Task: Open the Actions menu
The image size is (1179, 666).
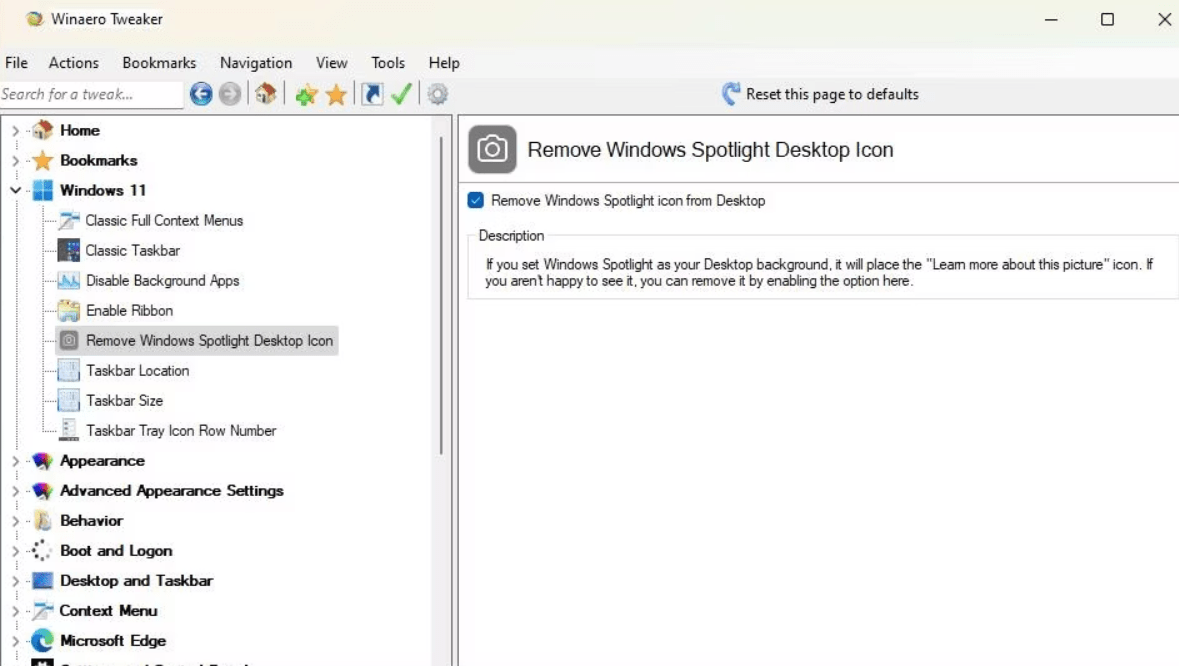Action: [x=74, y=63]
